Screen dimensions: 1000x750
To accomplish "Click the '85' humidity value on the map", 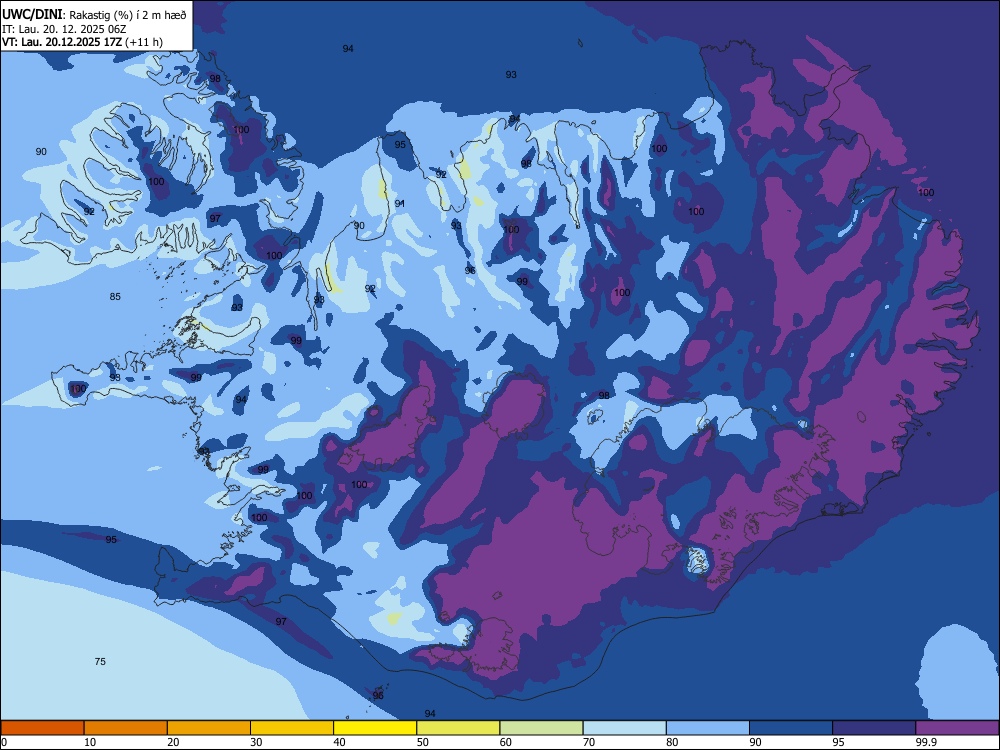I will tap(115, 297).
